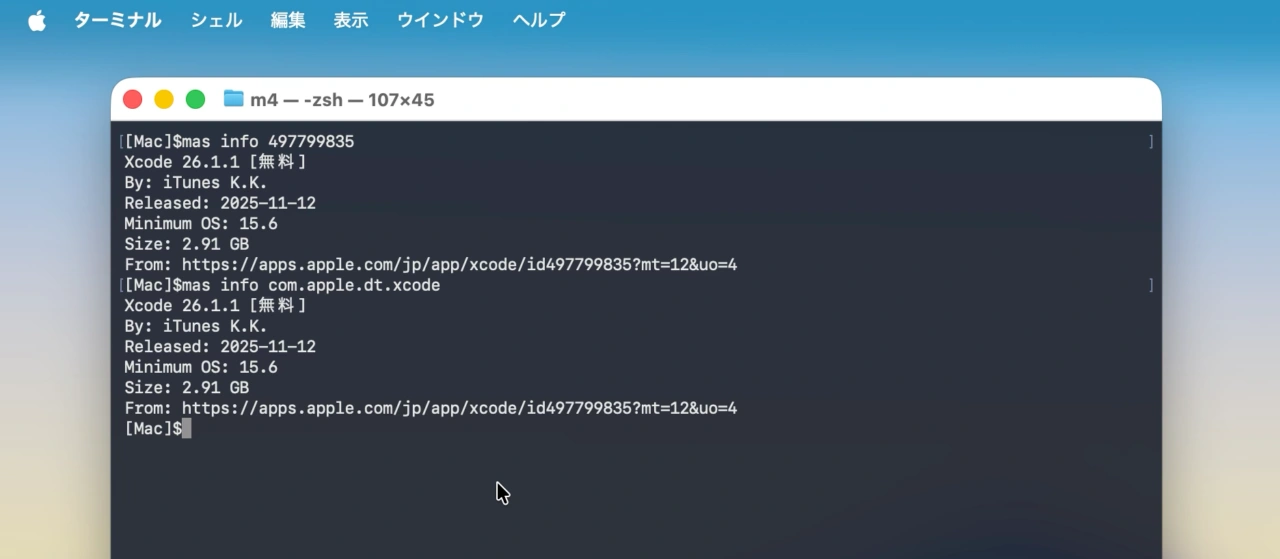This screenshot has width=1280, height=559.
Task: Close the Terminal window with red button
Action: click(132, 99)
